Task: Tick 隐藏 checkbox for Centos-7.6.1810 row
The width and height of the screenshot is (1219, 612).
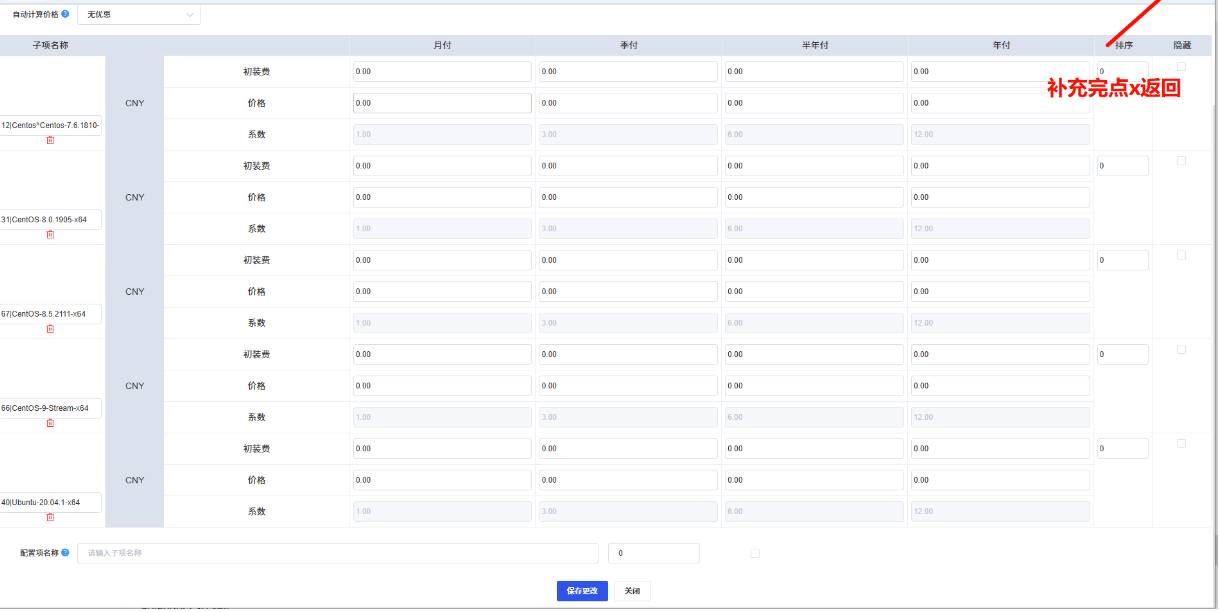Action: point(1181,67)
